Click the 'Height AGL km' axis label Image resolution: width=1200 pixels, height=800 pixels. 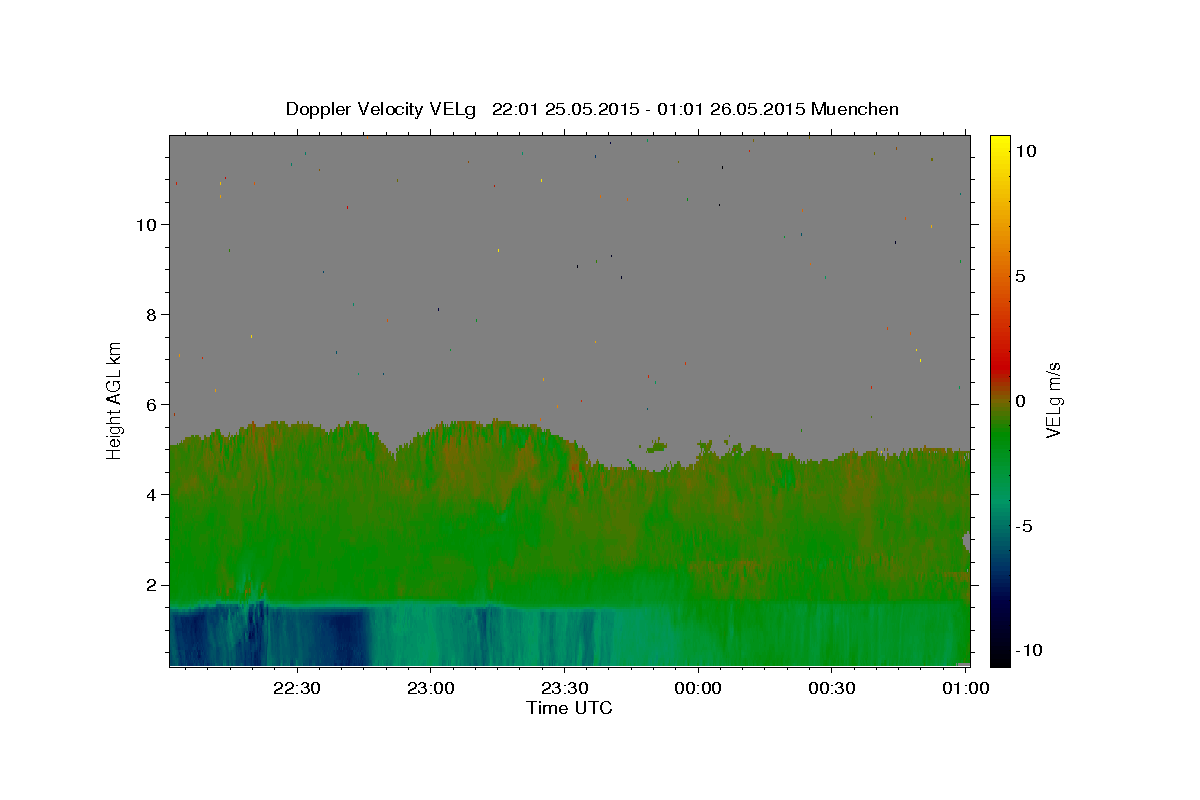114,401
